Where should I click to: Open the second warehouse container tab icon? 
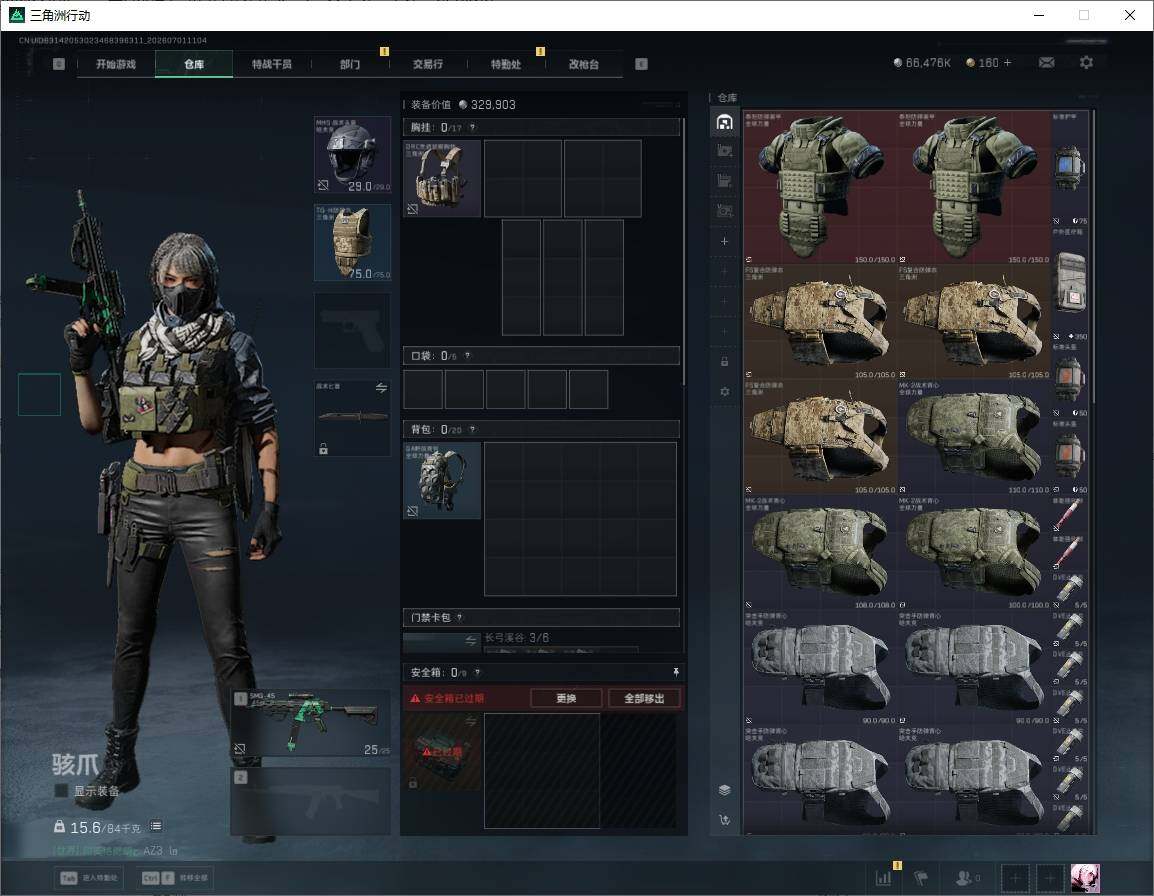[724, 151]
